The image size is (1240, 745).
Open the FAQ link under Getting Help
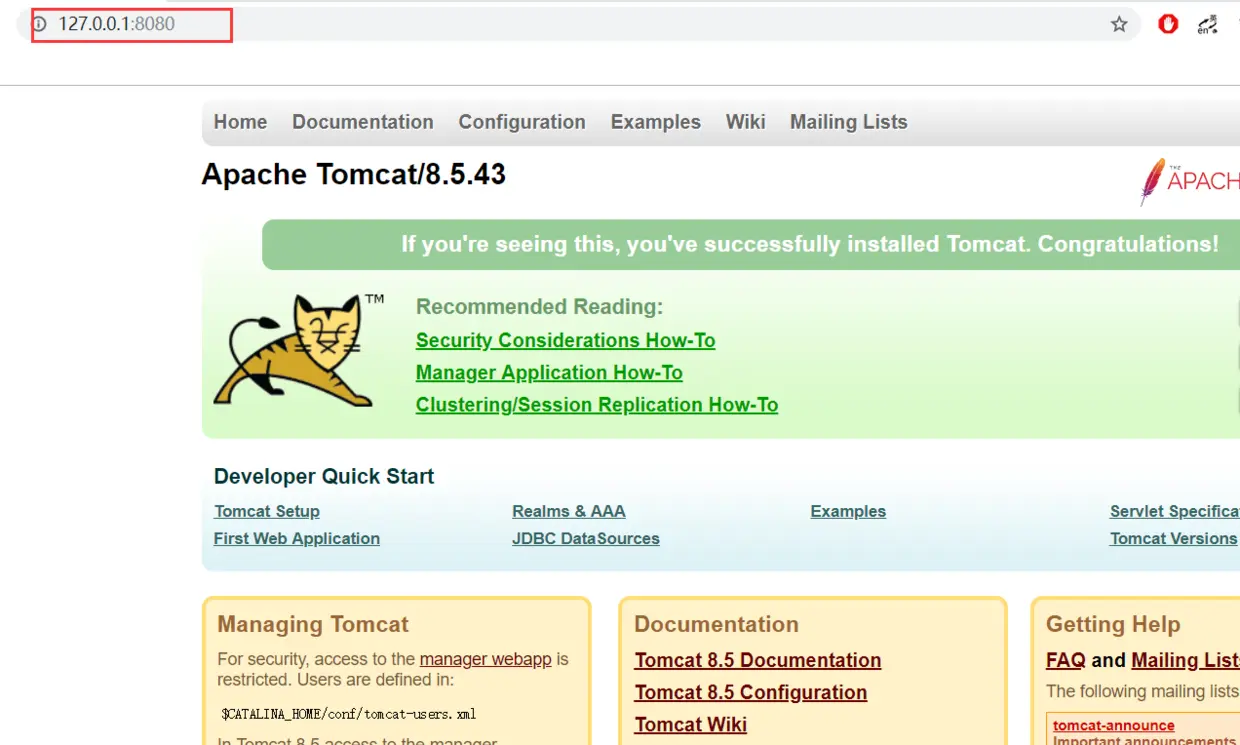tap(1066, 660)
